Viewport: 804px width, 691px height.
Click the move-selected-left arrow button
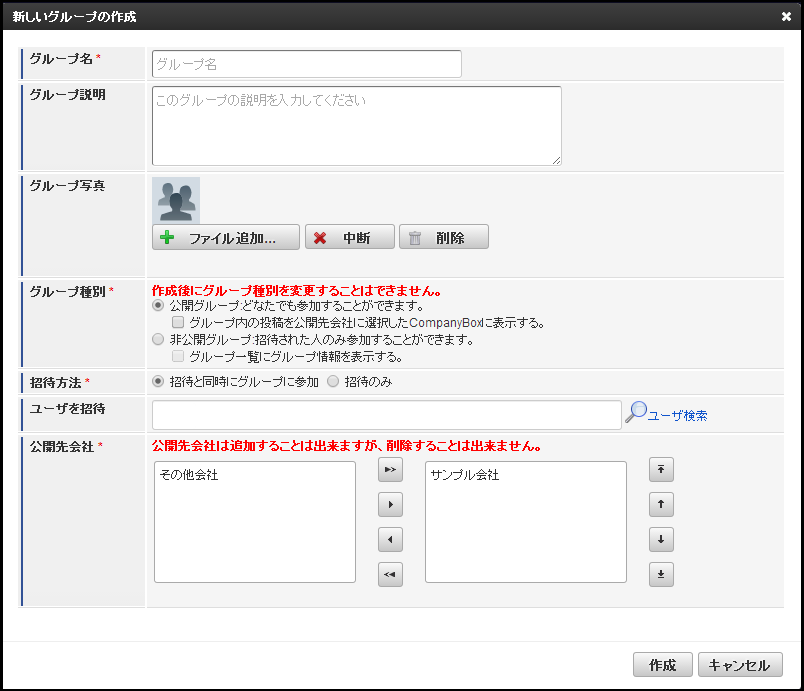pyautogui.click(x=390, y=539)
